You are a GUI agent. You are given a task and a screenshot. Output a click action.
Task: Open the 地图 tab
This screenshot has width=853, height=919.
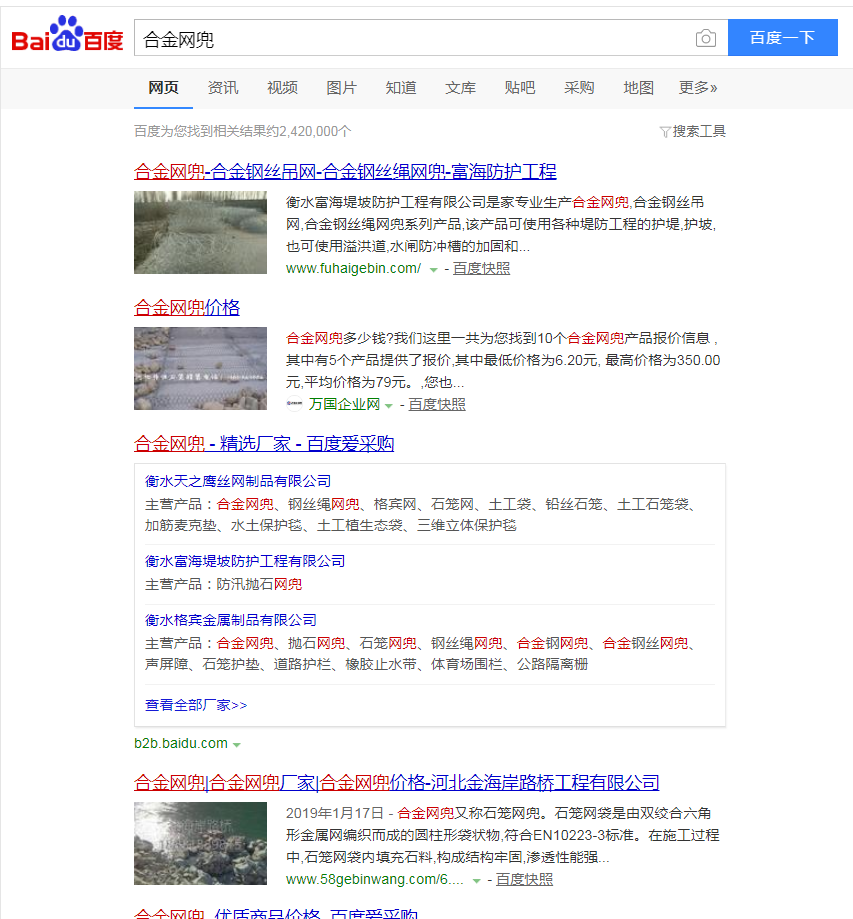coord(638,88)
